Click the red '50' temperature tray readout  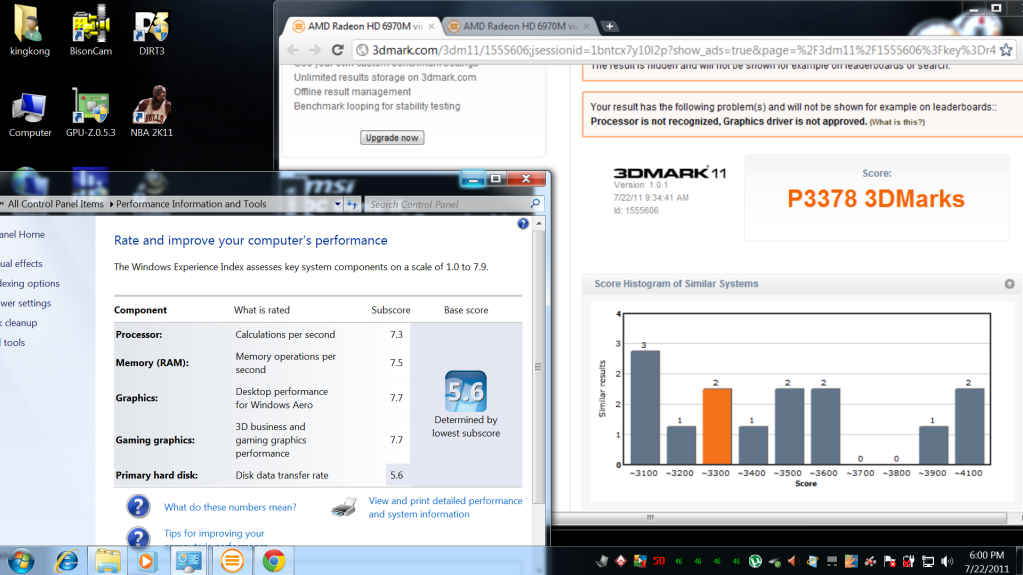tap(659, 561)
